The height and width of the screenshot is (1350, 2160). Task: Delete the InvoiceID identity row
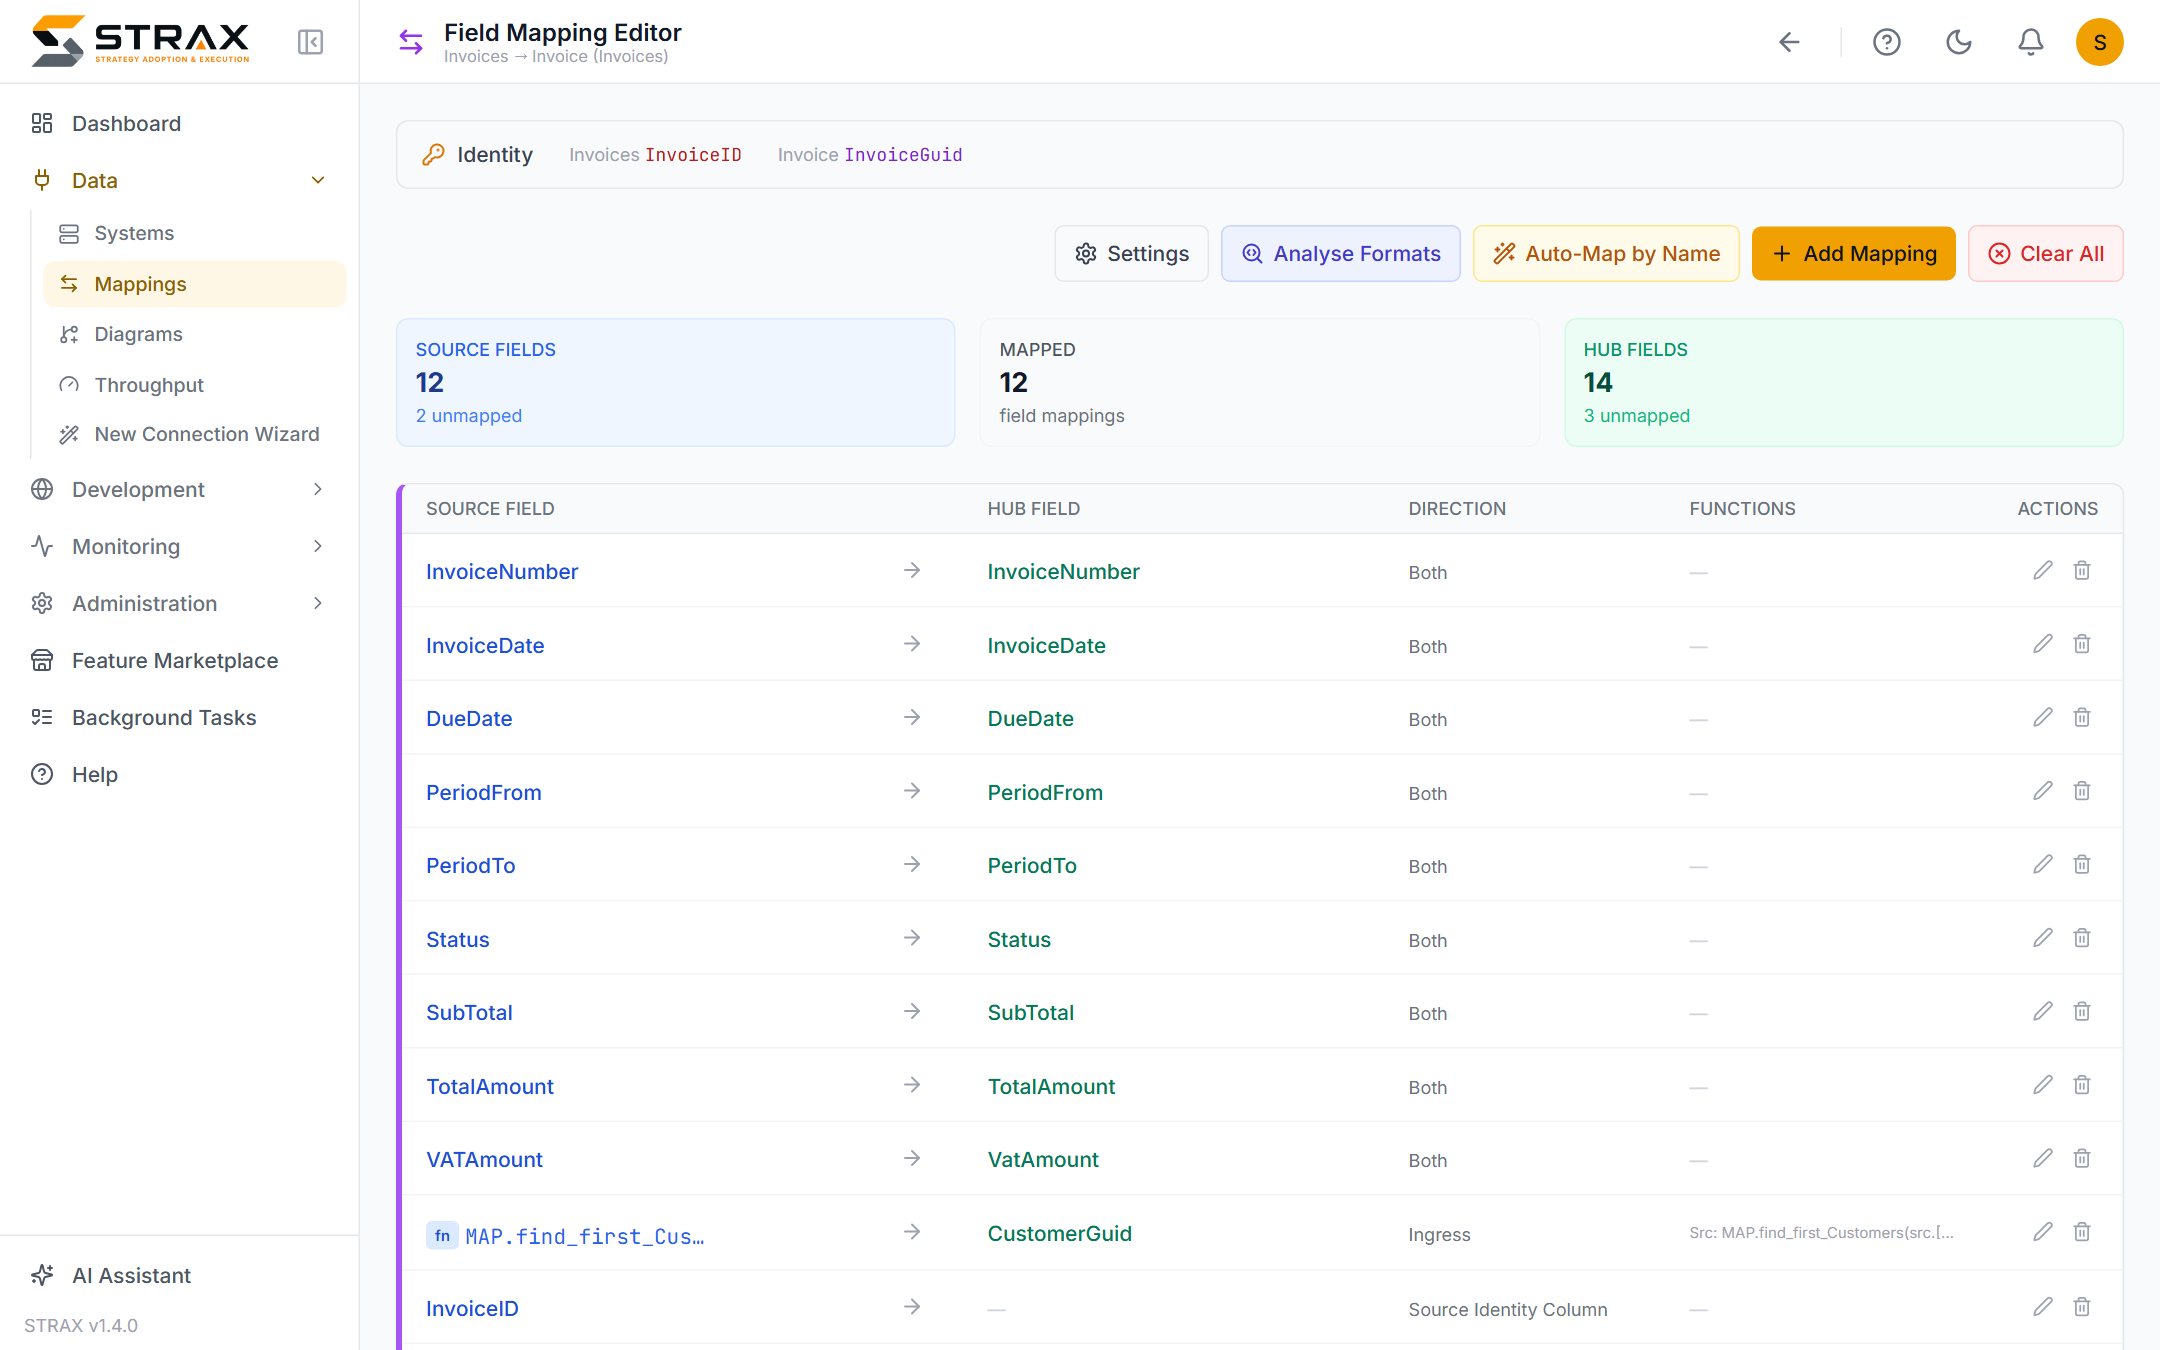pyautogui.click(x=2082, y=1307)
